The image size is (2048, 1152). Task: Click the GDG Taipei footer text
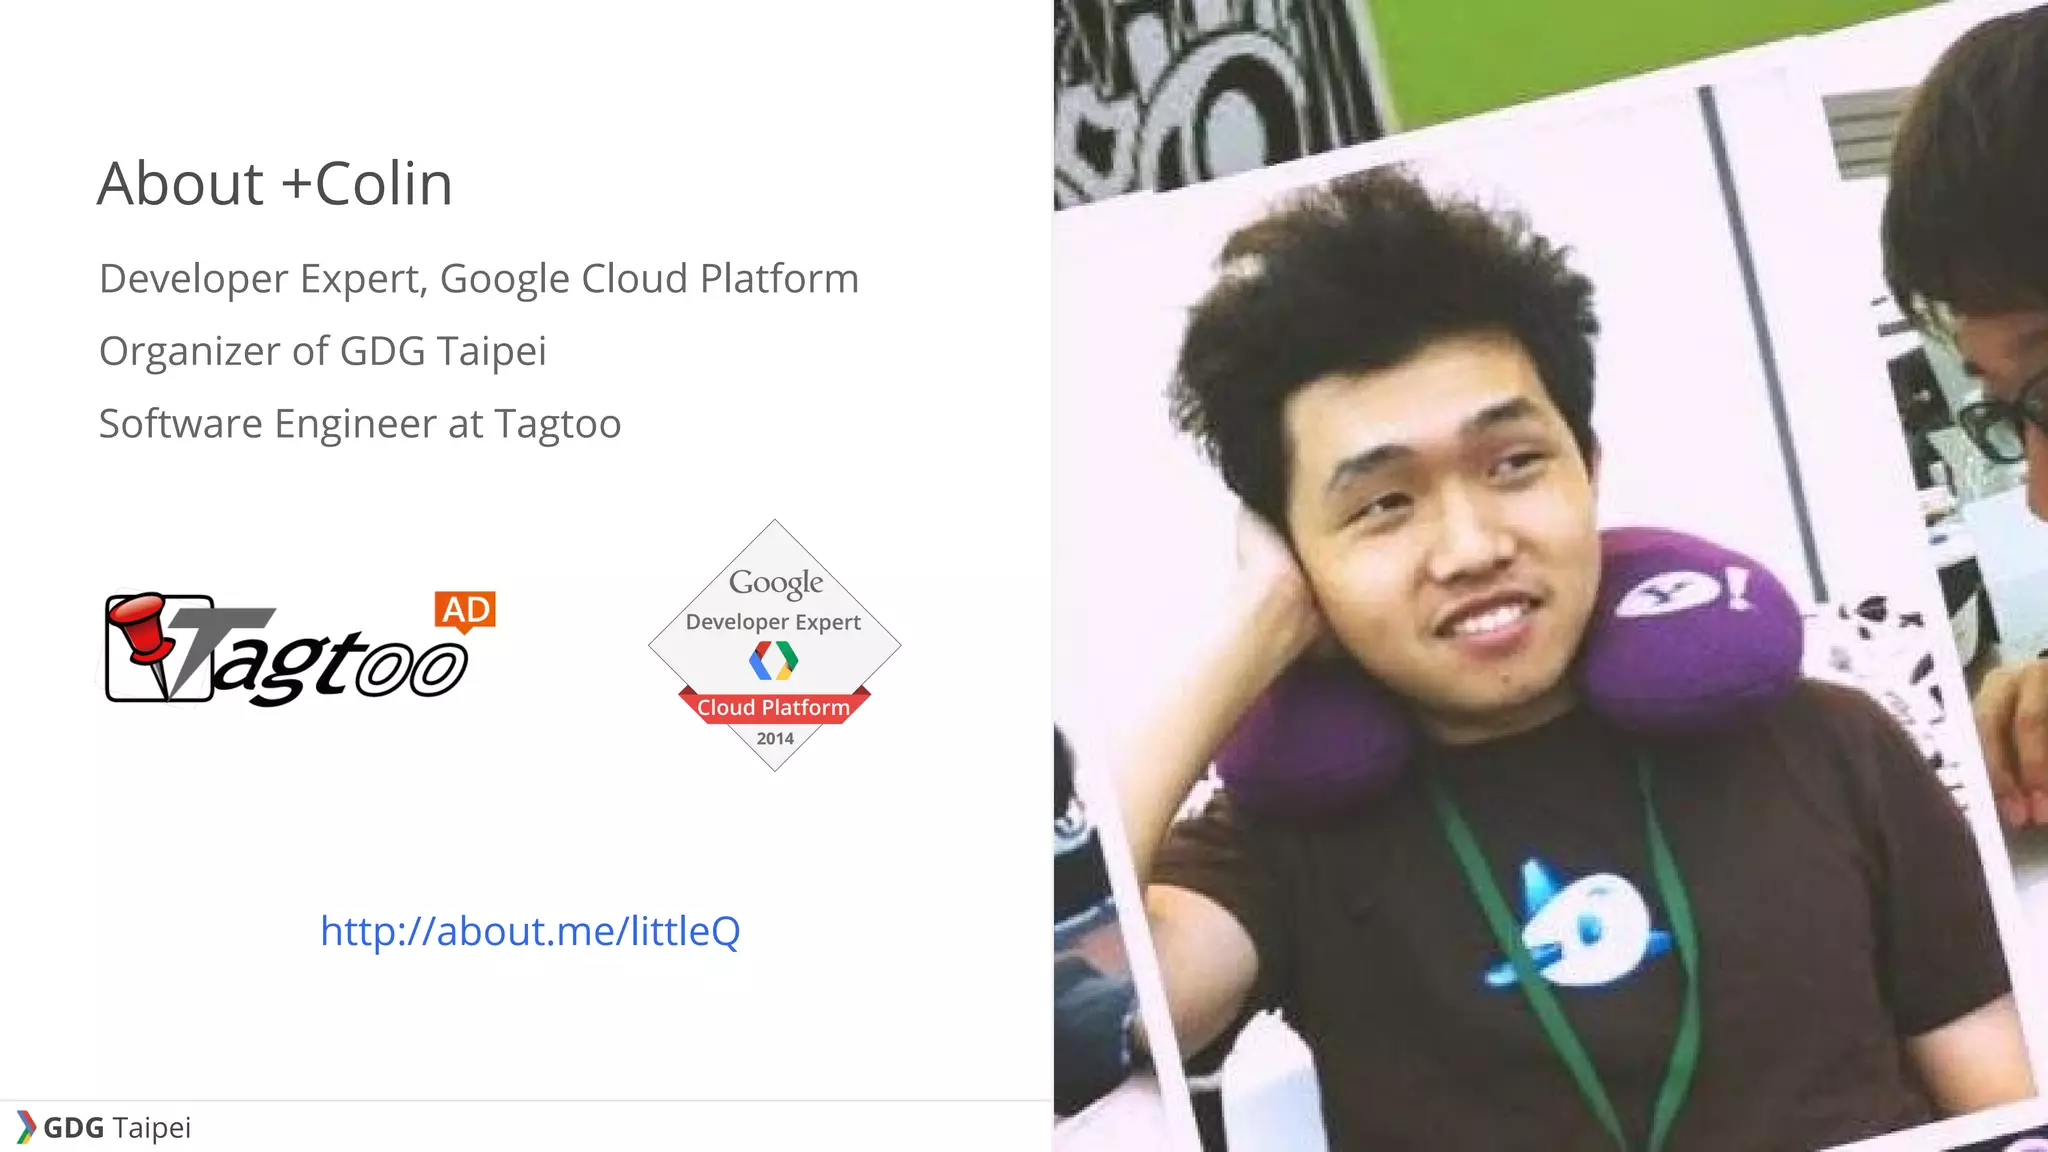tap(117, 1128)
